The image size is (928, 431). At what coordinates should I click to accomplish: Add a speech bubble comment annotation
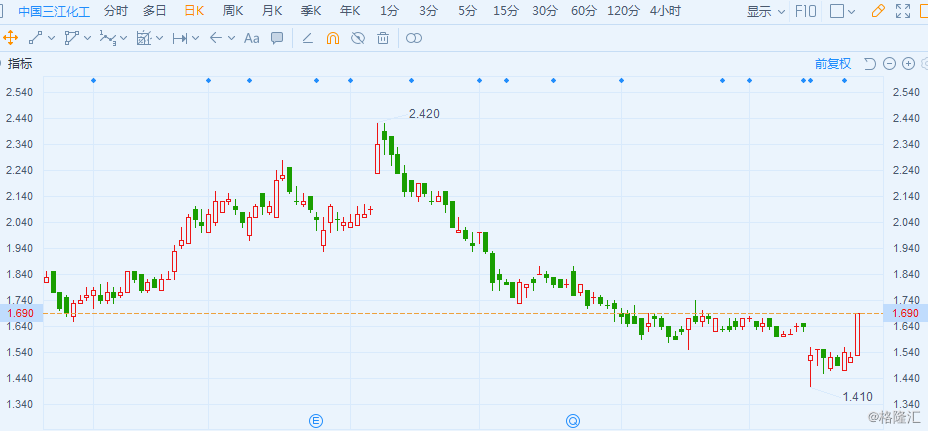point(277,38)
